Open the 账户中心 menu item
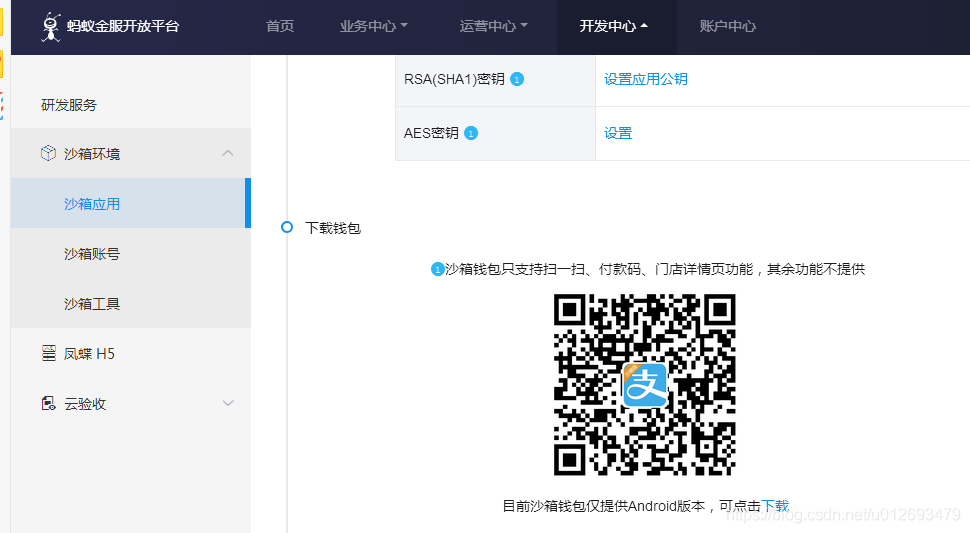Viewport: 970px width, 533px height. [728, 26]
